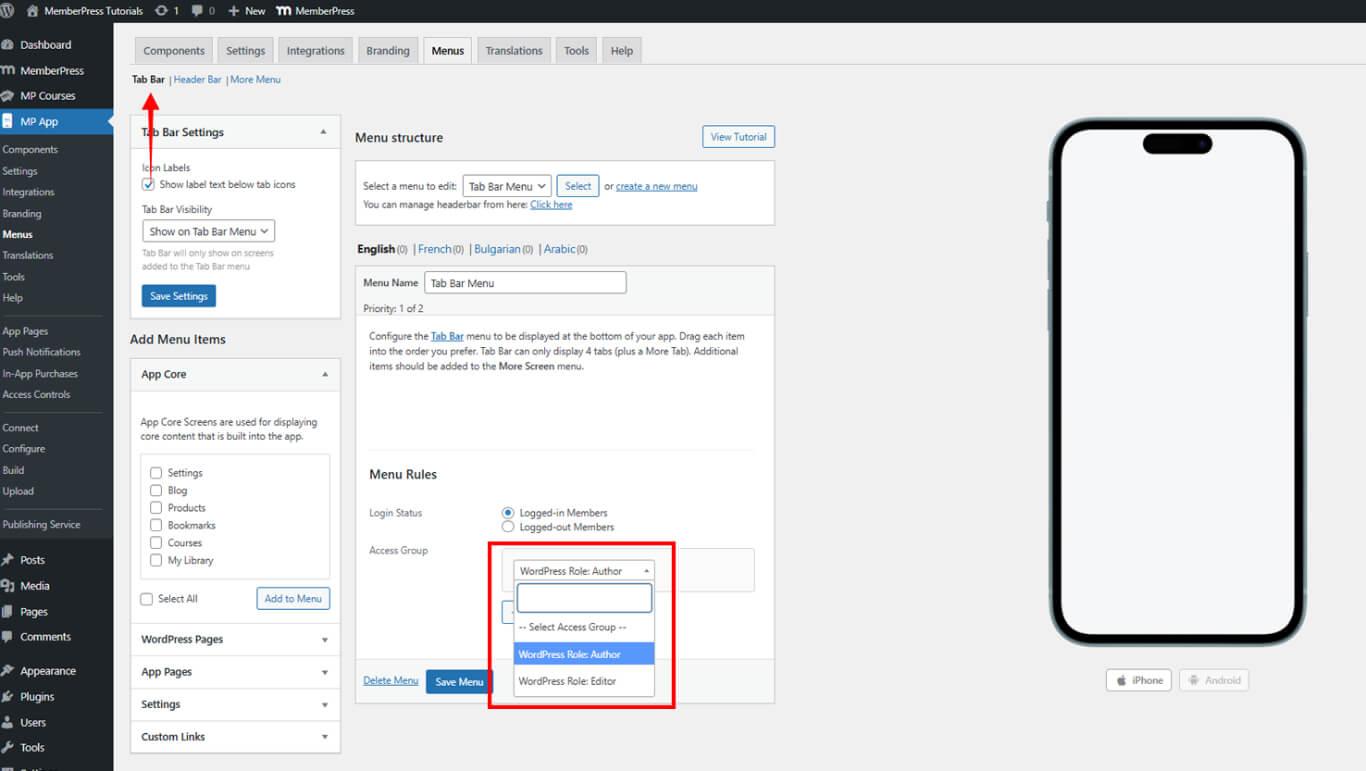Uncheck Show label text below tab icons
The height and width of the screenshot is (771, 1366).
coord(148,185)
